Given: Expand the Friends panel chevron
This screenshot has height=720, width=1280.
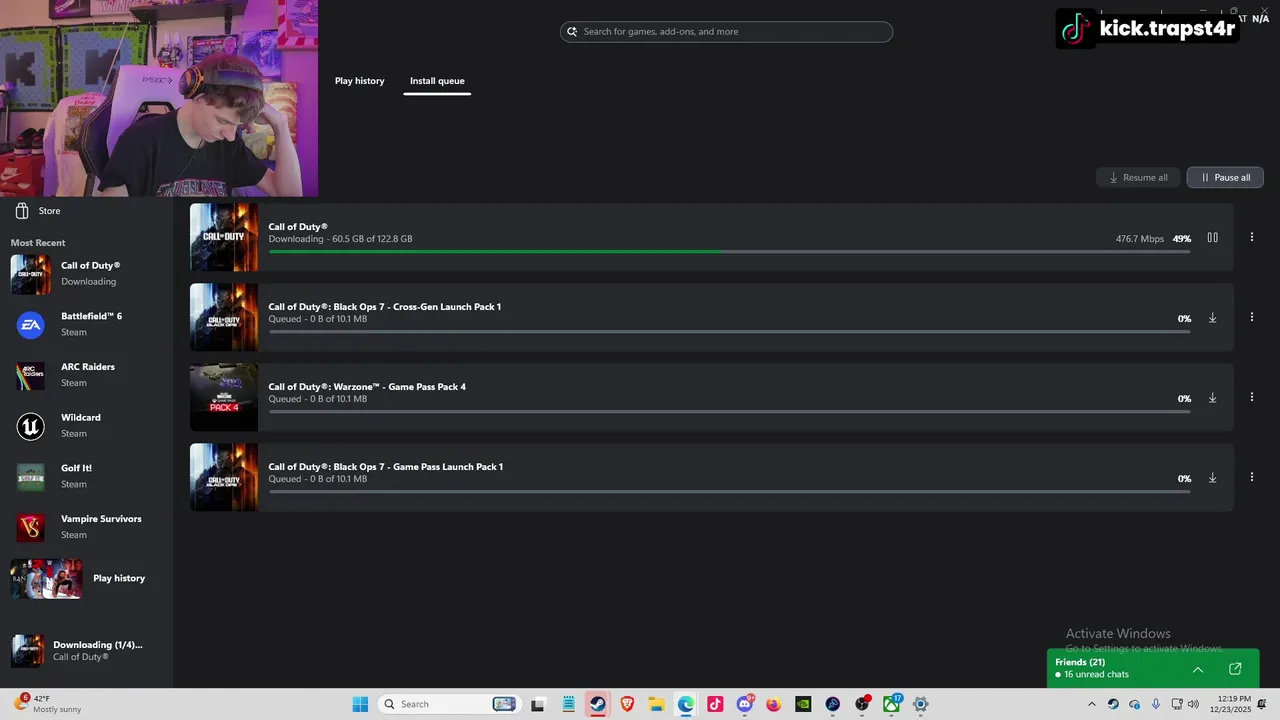Looking at the screenshot, I should 1198,669.
